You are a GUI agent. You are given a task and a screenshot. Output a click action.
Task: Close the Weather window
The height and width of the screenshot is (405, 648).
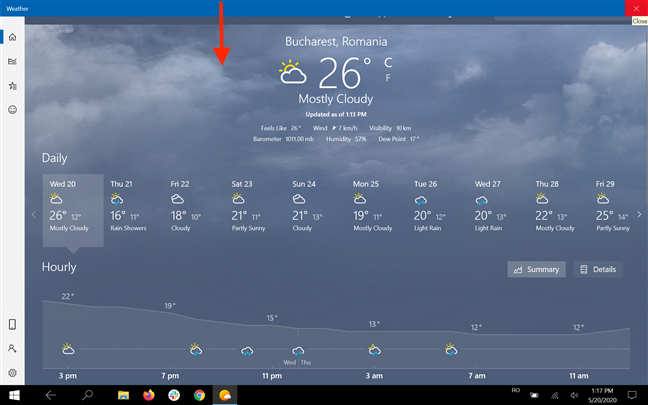point(636,8)
